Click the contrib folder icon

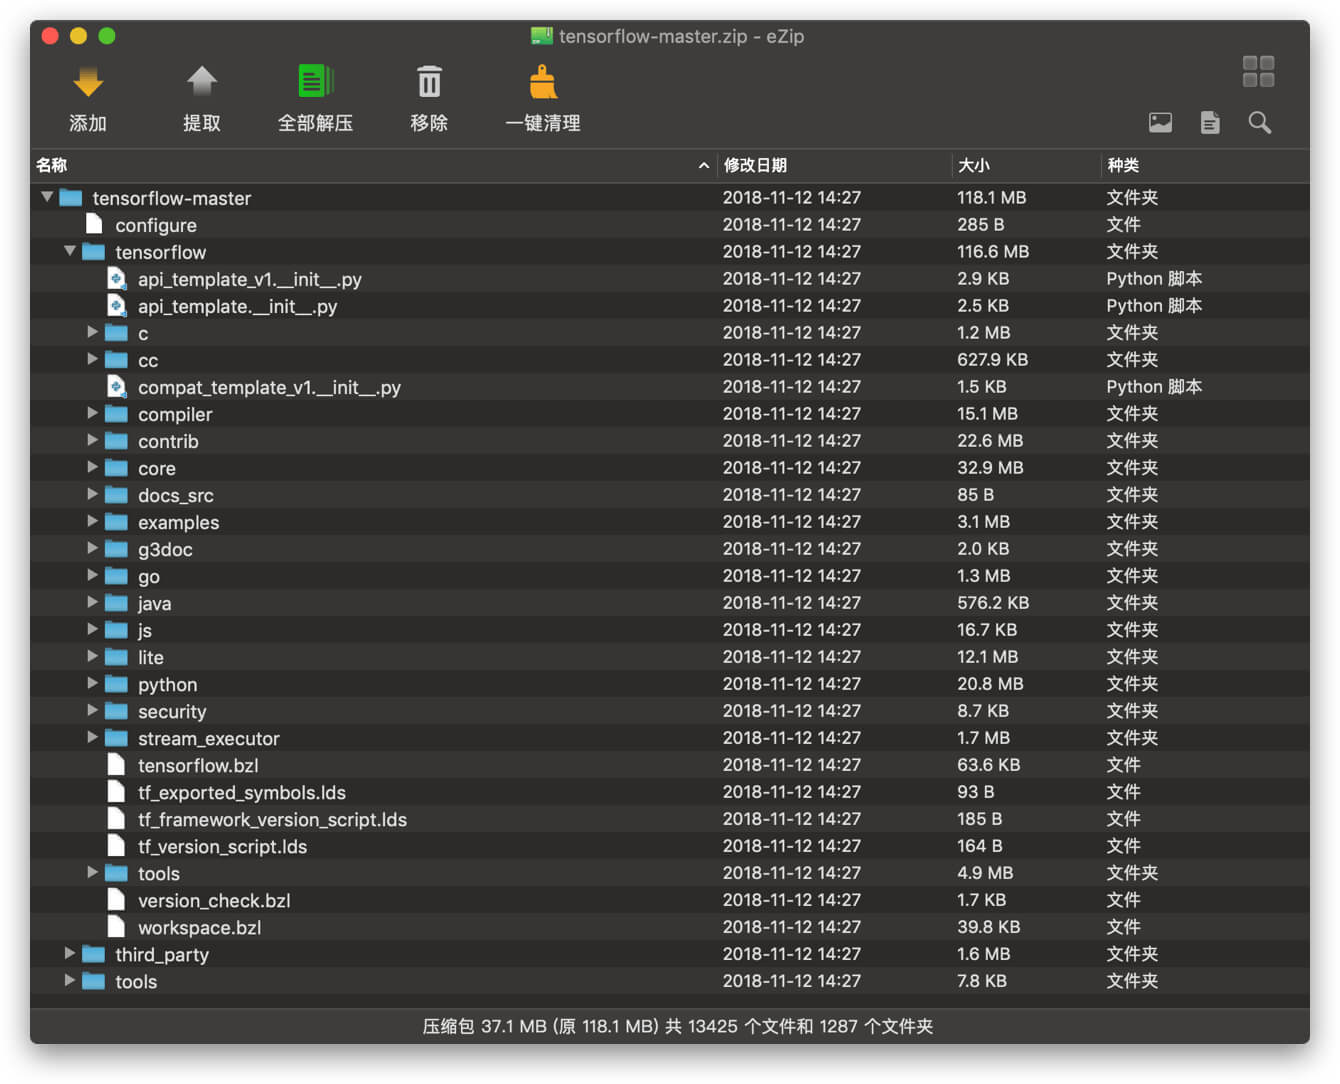coord(117,440)
